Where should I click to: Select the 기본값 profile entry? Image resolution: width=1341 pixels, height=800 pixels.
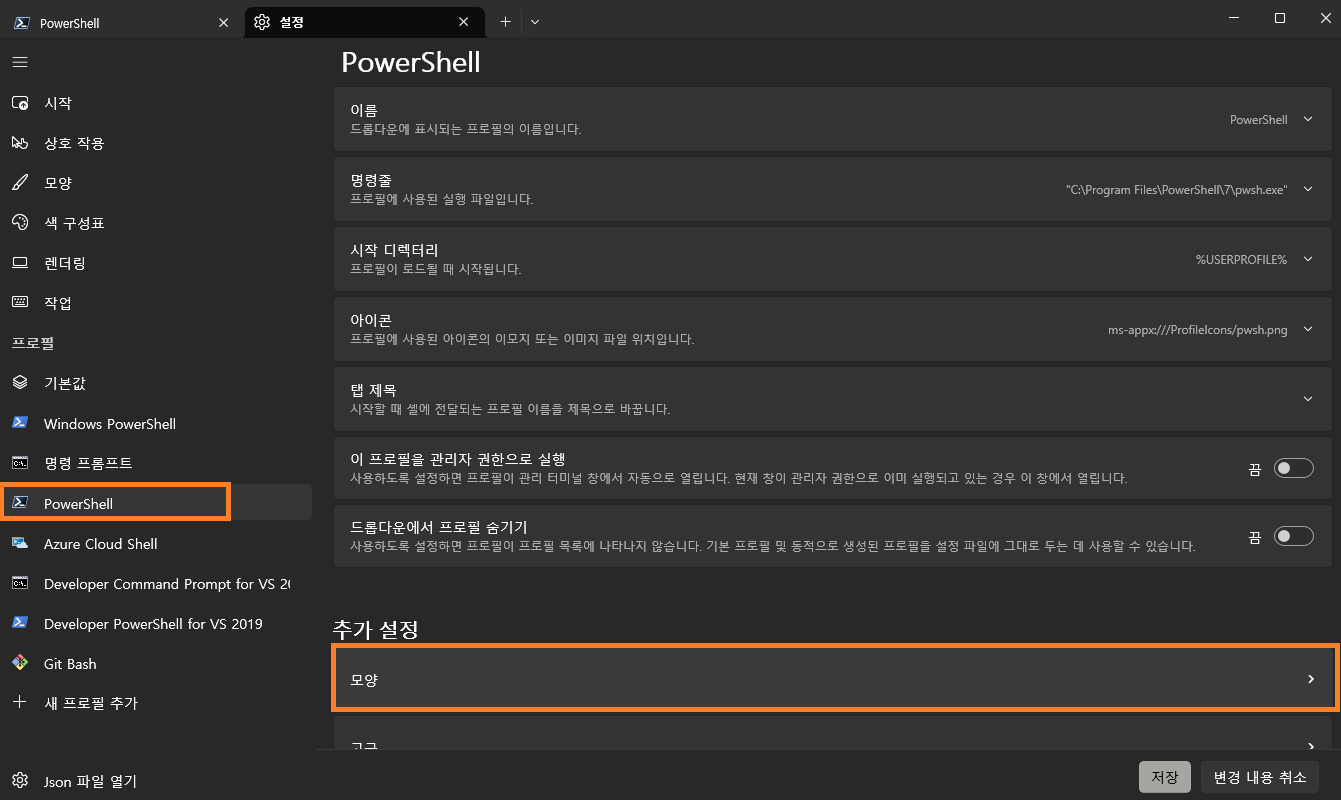pos(157,383)
